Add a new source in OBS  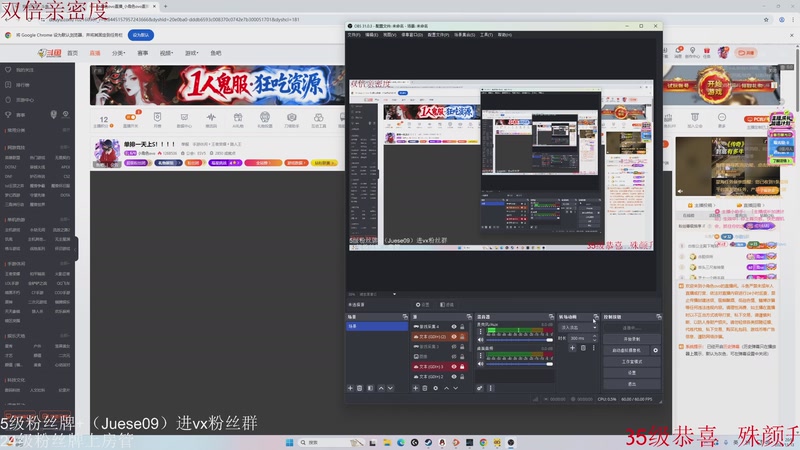(x=415, y=388)
